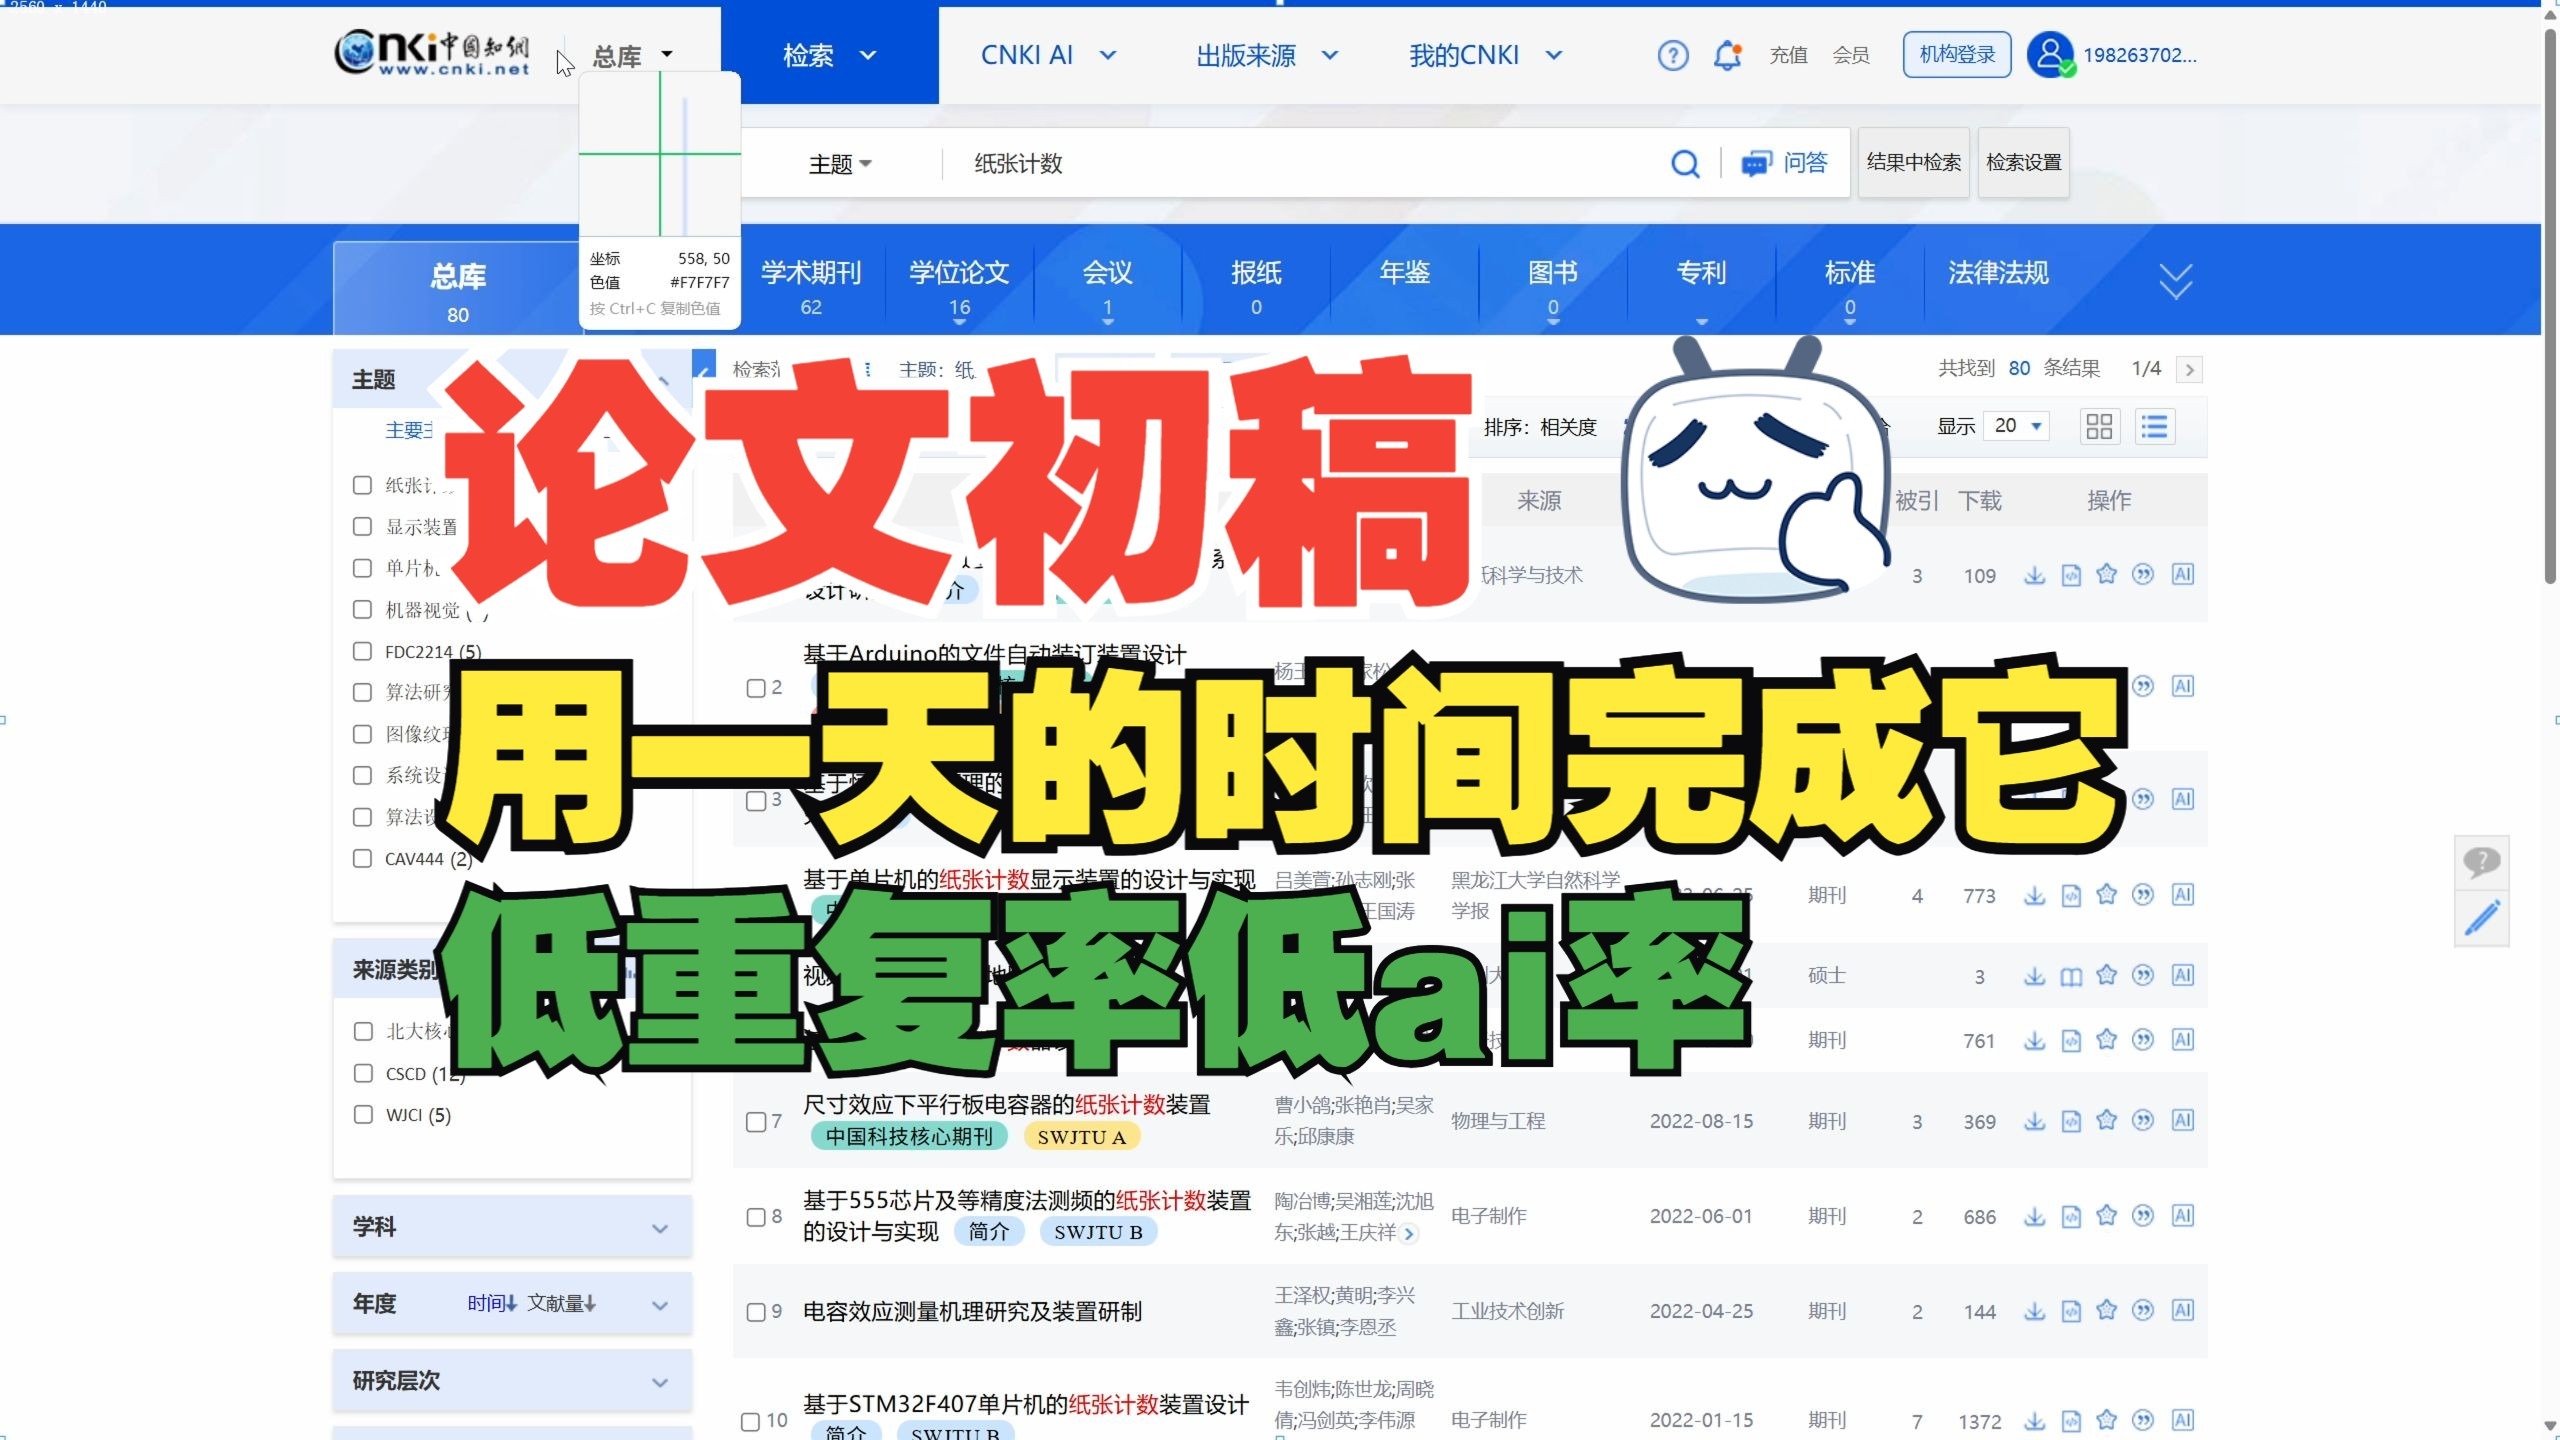Open the 我的CNKI dropdown menu
The height and width of the screenshot is (1440, 2560).
point(1485,55)
